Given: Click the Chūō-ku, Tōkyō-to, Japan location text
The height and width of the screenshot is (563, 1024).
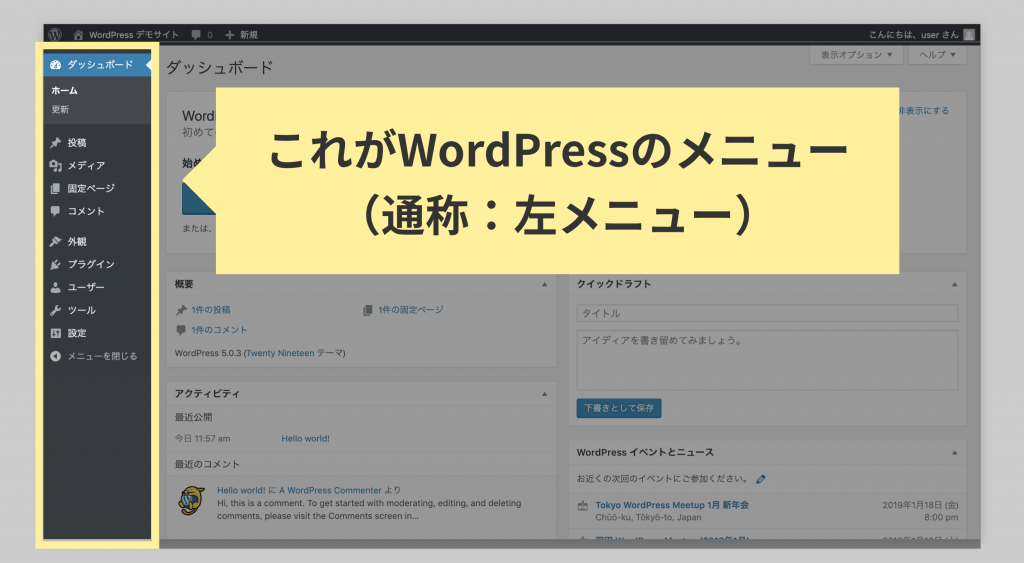Looking at the screenshot, I should (x=648, y=517).
